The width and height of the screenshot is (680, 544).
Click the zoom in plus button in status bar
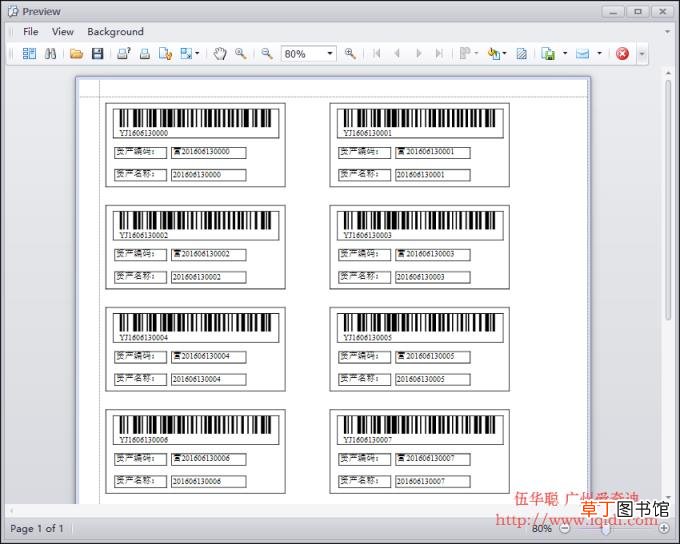click(x=664, y=528)
